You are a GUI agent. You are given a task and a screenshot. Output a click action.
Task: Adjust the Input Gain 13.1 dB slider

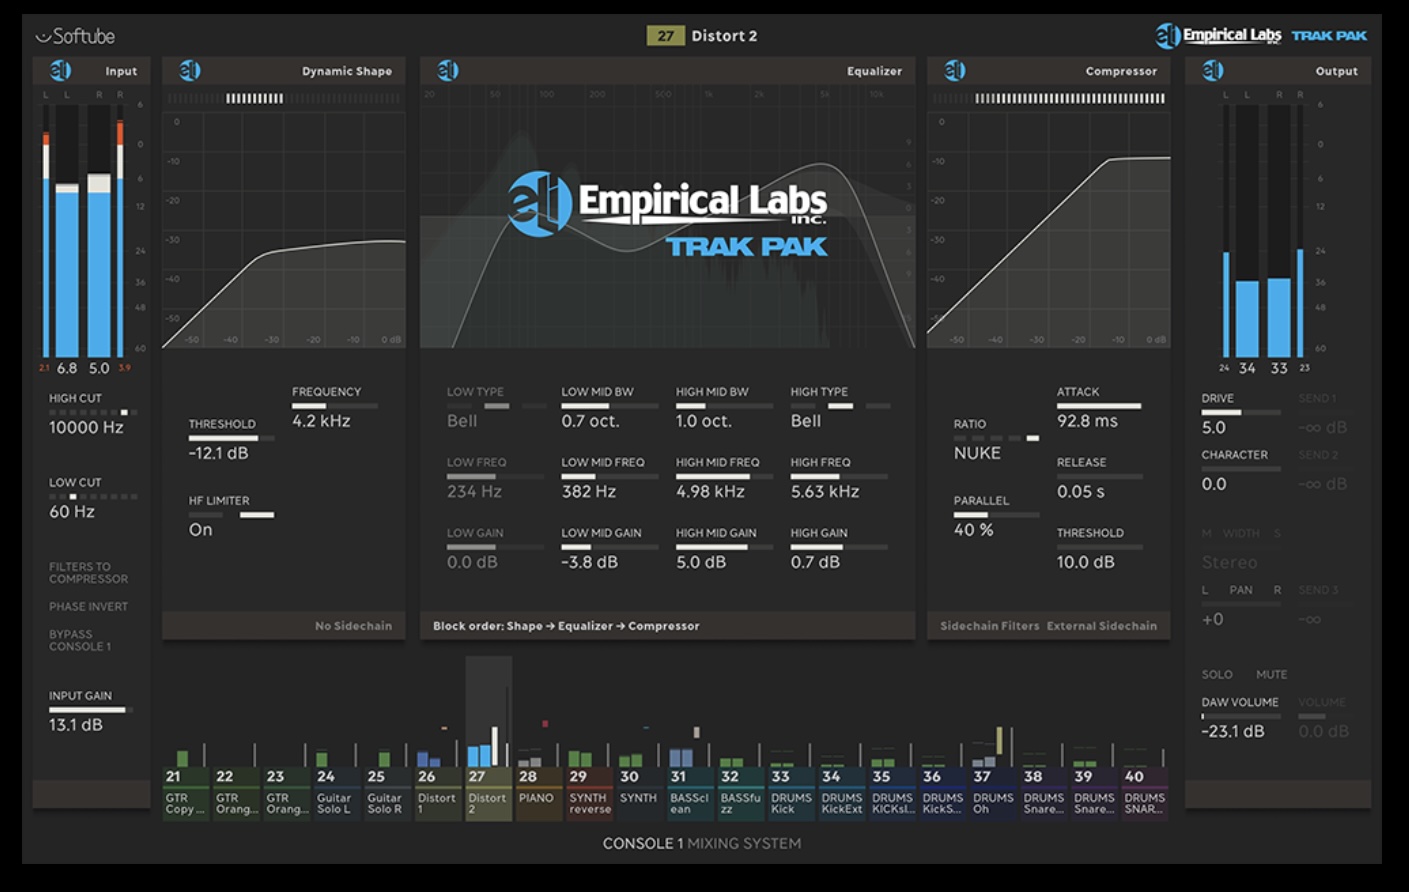[x=91, y=710]
